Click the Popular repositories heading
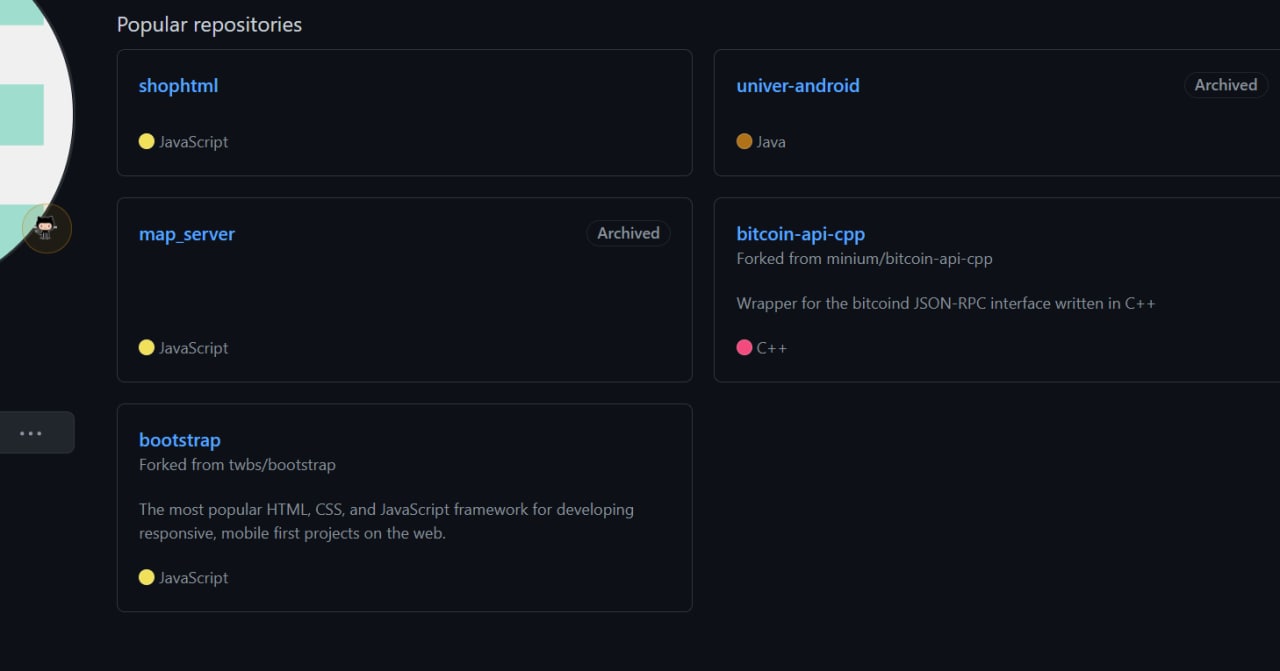 coord(209,25)
